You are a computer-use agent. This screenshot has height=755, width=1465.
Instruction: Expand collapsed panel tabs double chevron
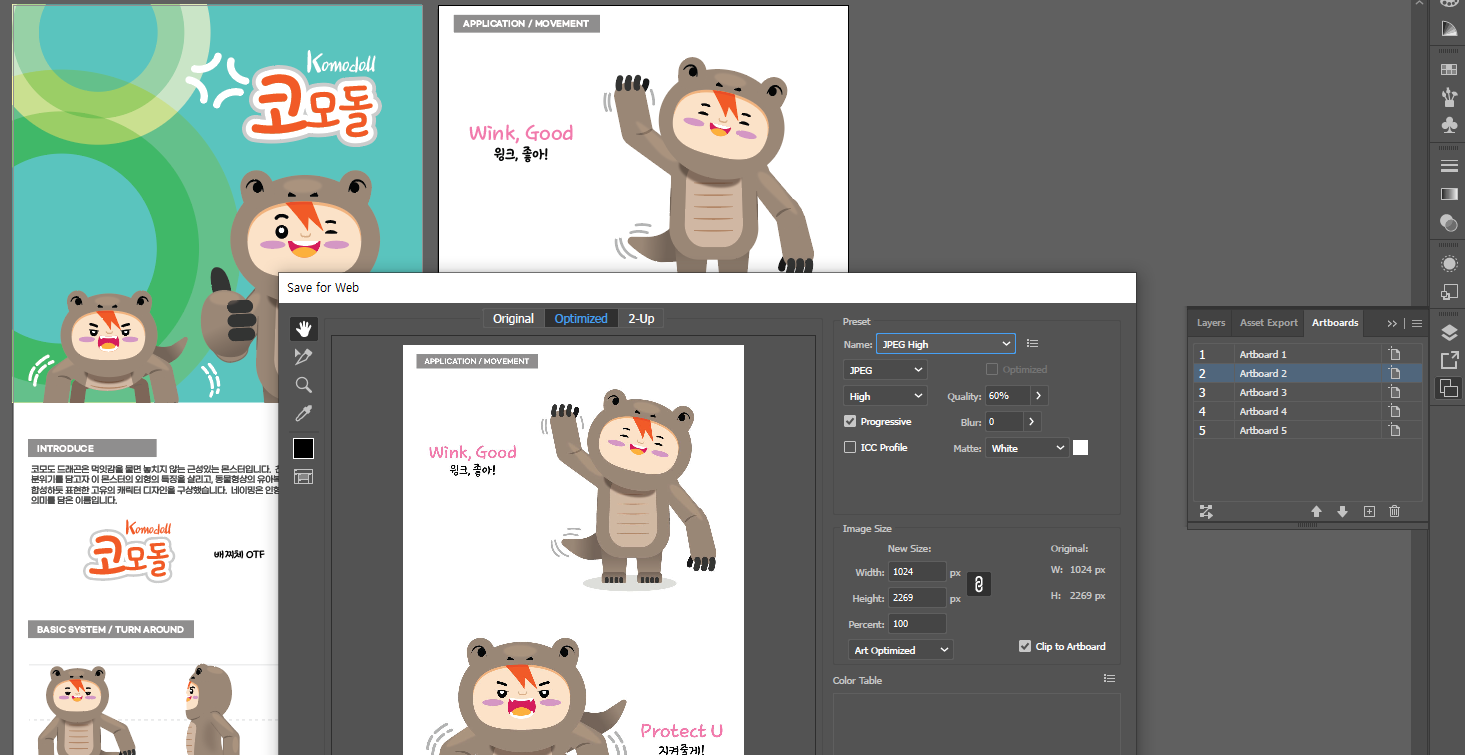(1392, 323)
